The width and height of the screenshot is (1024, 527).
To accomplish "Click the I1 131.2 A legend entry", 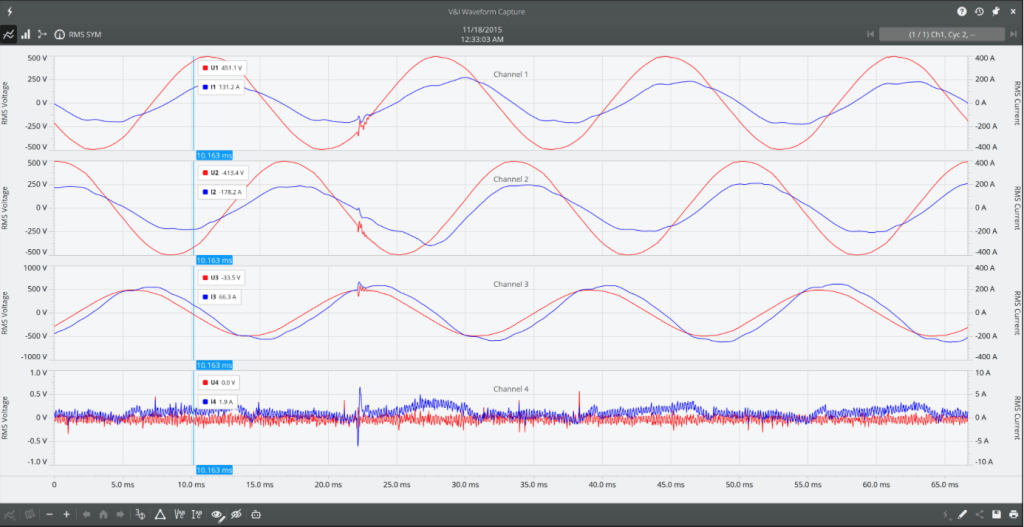I will pyautogui.click(x=221, y=87).
